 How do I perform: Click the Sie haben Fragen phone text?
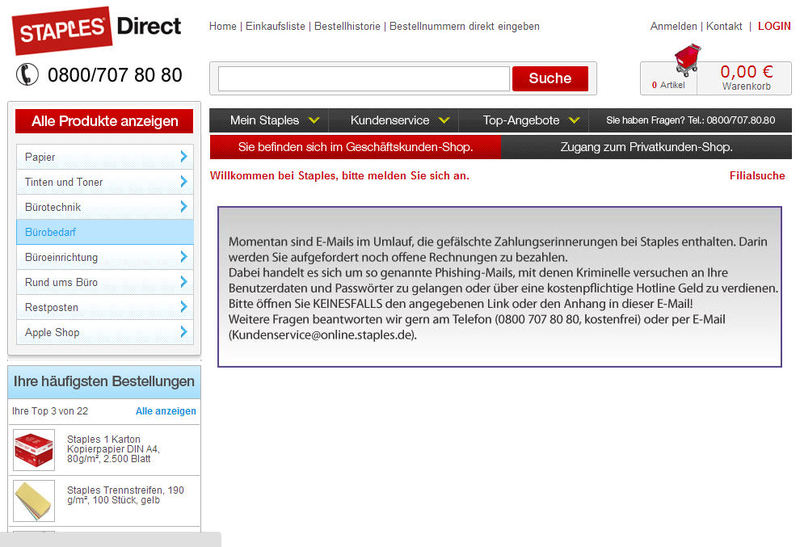point(690,120)
